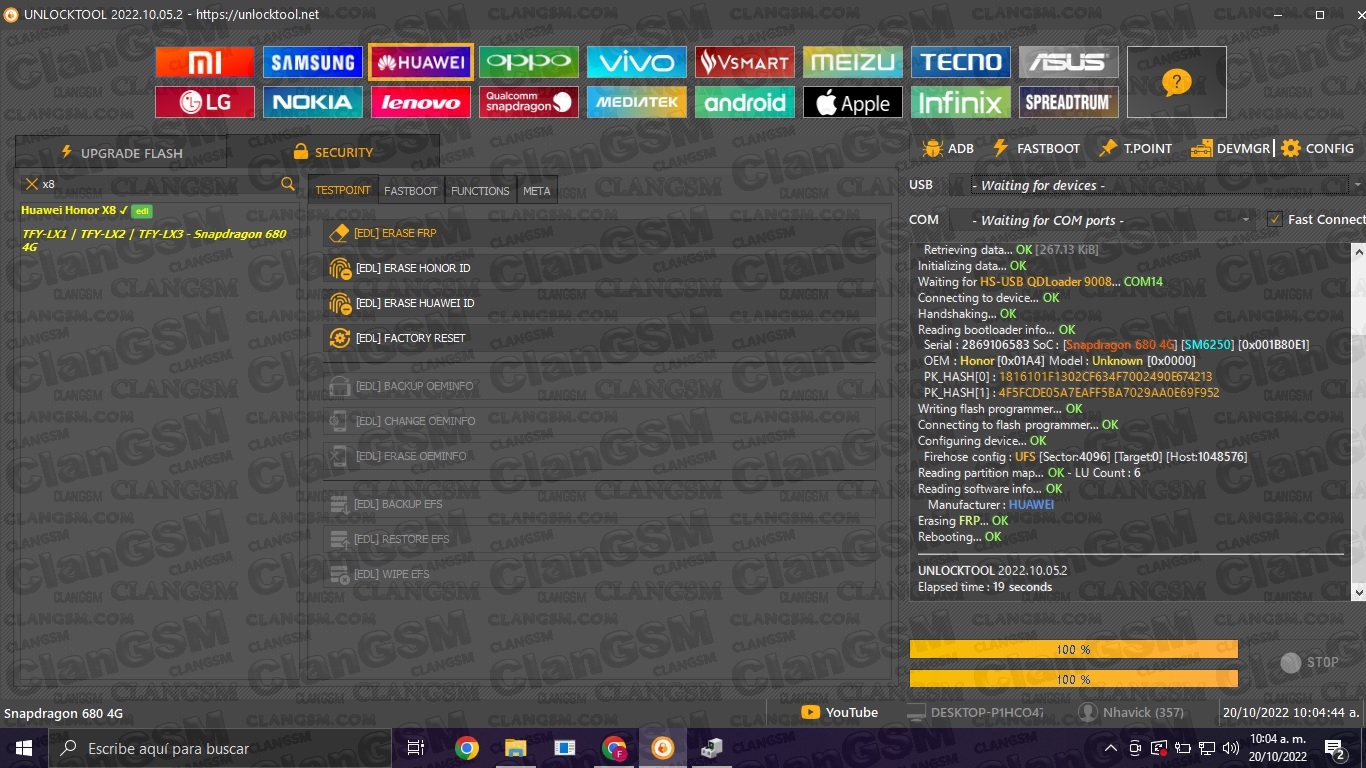Switch to the UPGRADE FLASH tab
The image size is (1366, 768).
121,153
